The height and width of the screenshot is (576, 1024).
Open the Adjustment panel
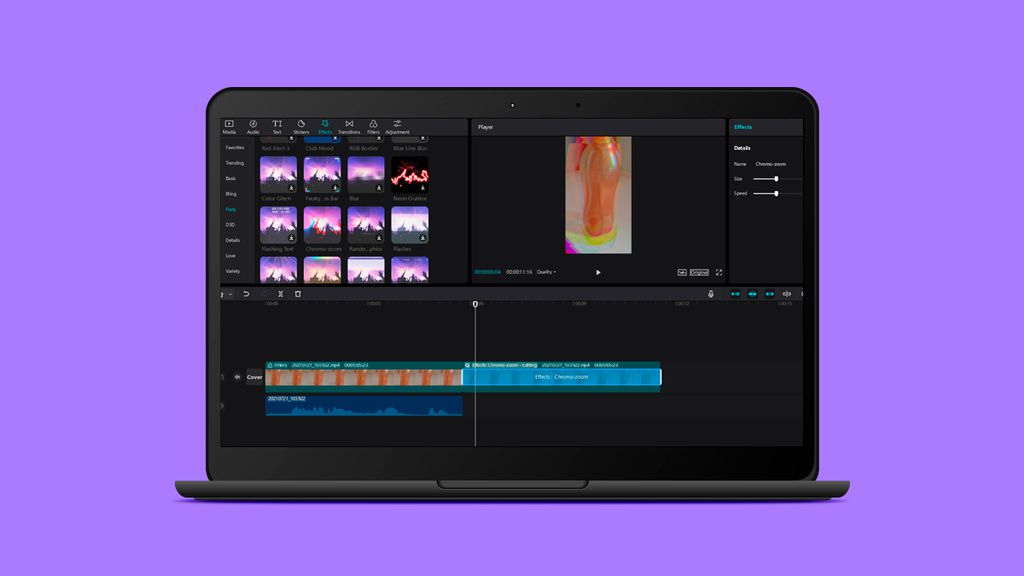pos(397,126)
